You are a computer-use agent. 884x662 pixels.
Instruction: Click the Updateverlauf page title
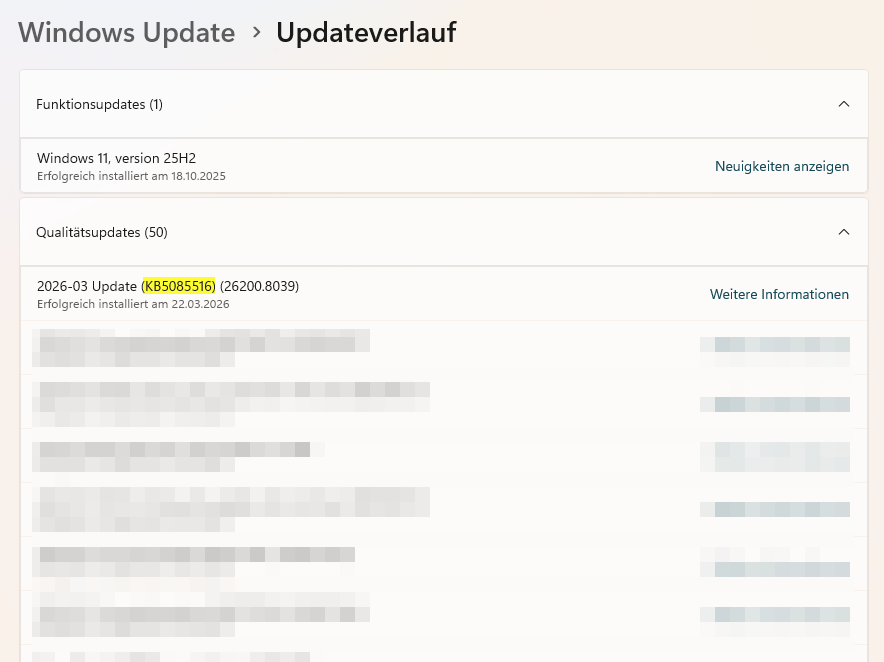click(366, 32)
